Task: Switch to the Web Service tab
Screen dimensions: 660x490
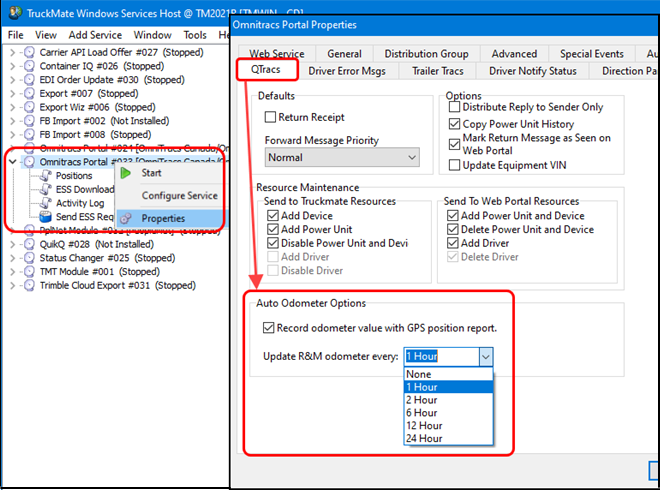Action: point(277,53)
